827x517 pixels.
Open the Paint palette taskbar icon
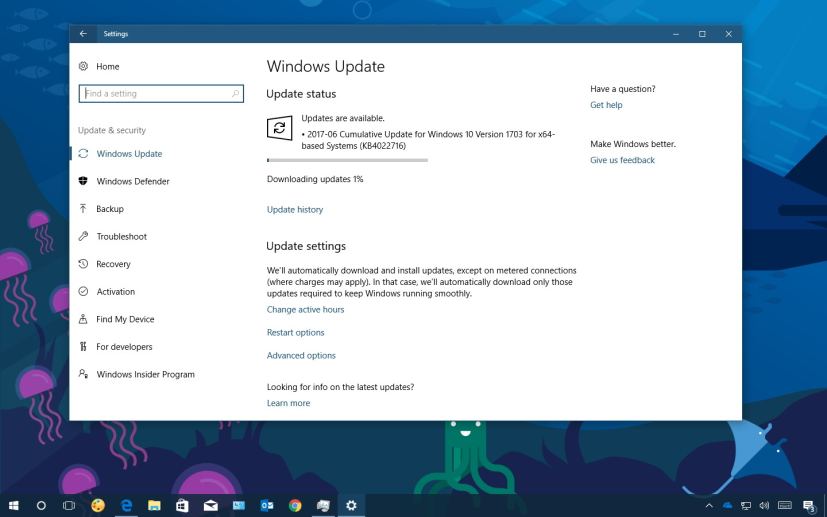98,505
